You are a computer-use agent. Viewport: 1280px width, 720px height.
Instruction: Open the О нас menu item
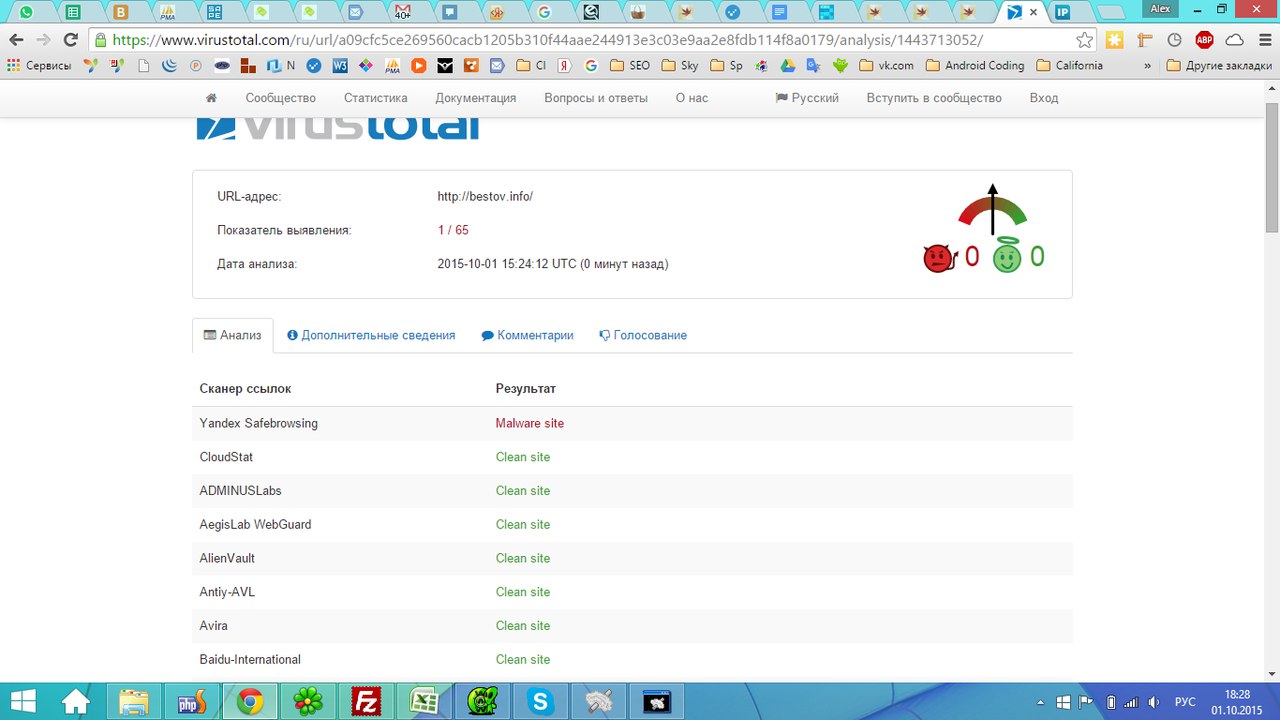click(x=692, y=98)
